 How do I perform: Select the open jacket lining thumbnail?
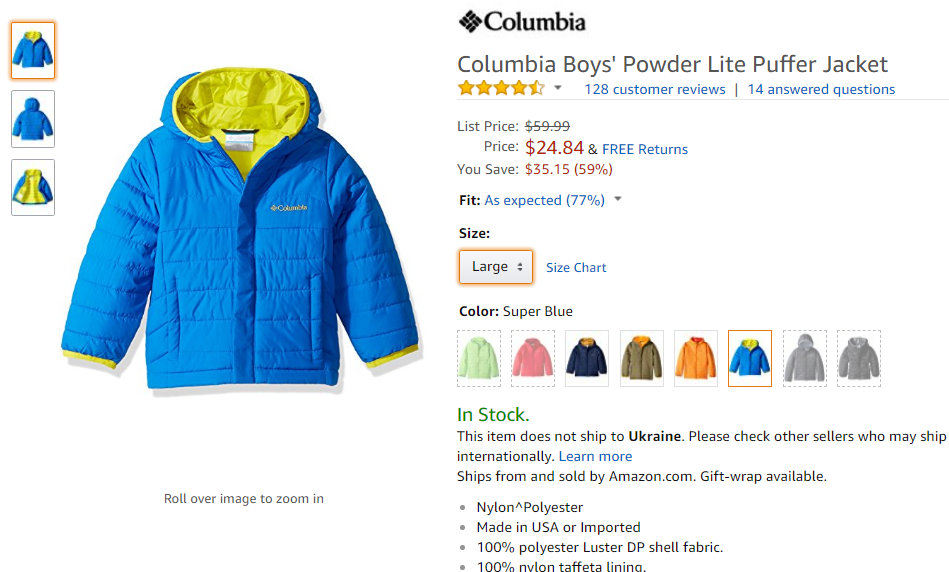(x=33, y=187)
